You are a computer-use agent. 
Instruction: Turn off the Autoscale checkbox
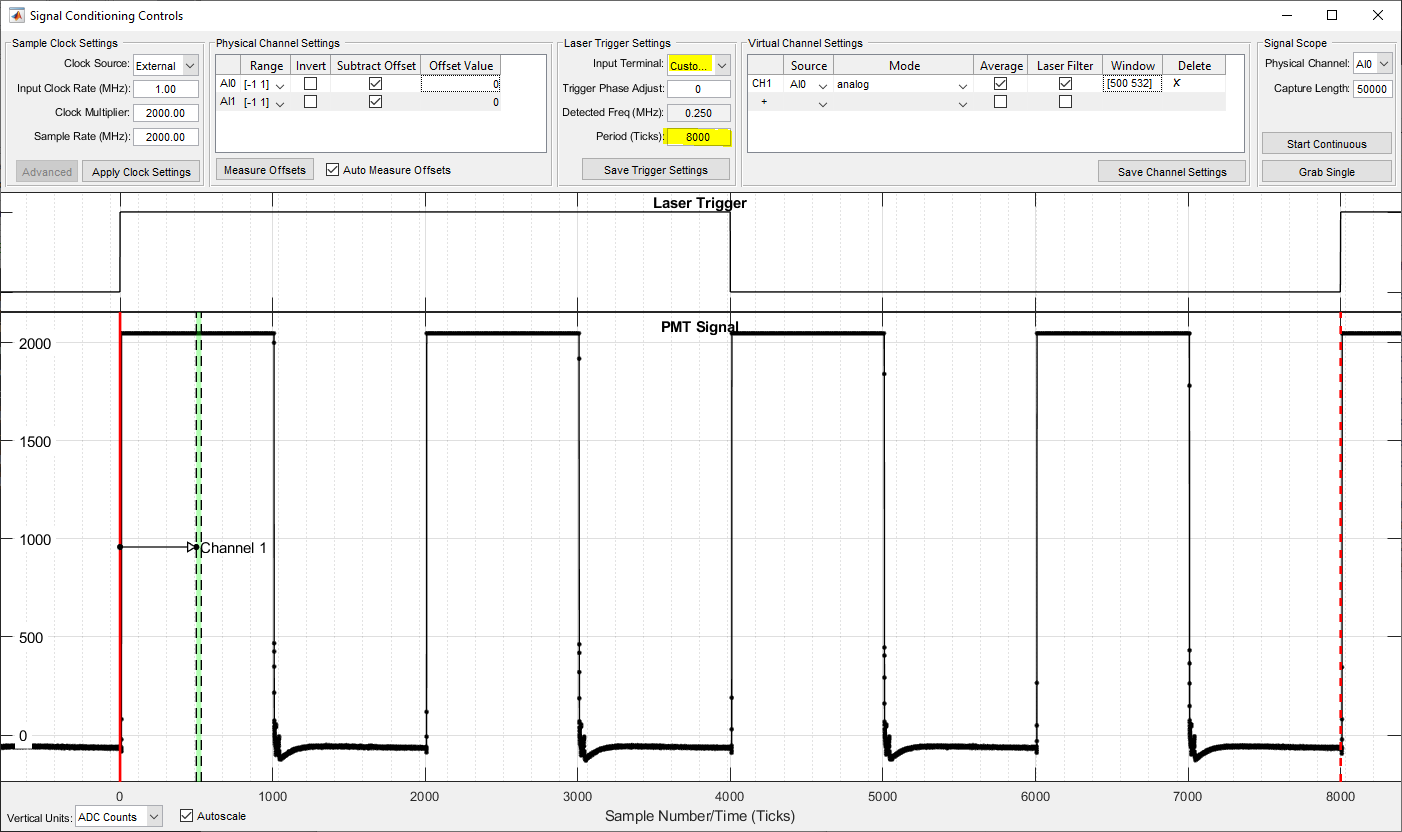(187, 816)
